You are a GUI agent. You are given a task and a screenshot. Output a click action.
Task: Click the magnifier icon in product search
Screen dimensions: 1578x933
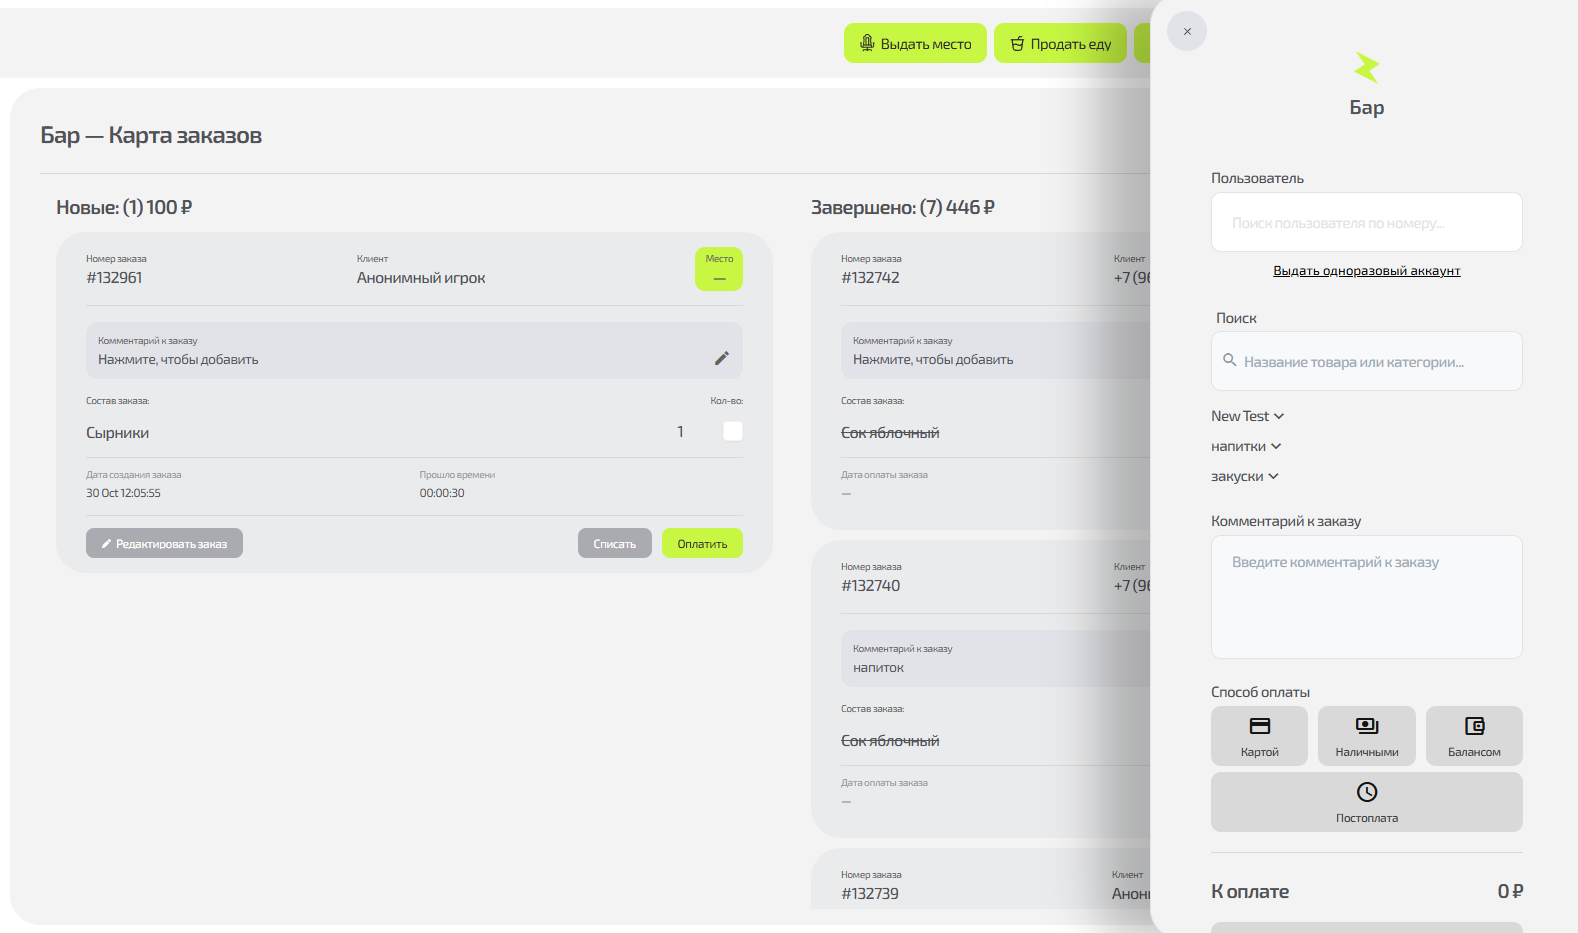point(1230,360)
